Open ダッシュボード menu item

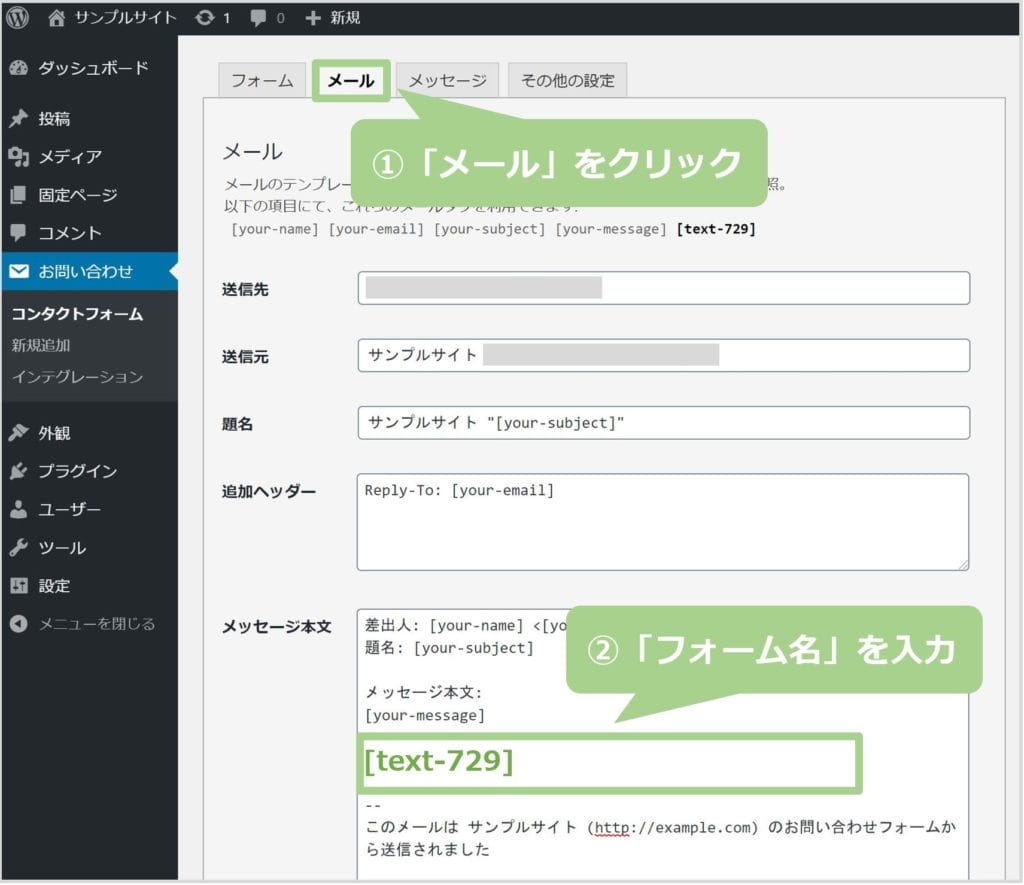point(89,67)
